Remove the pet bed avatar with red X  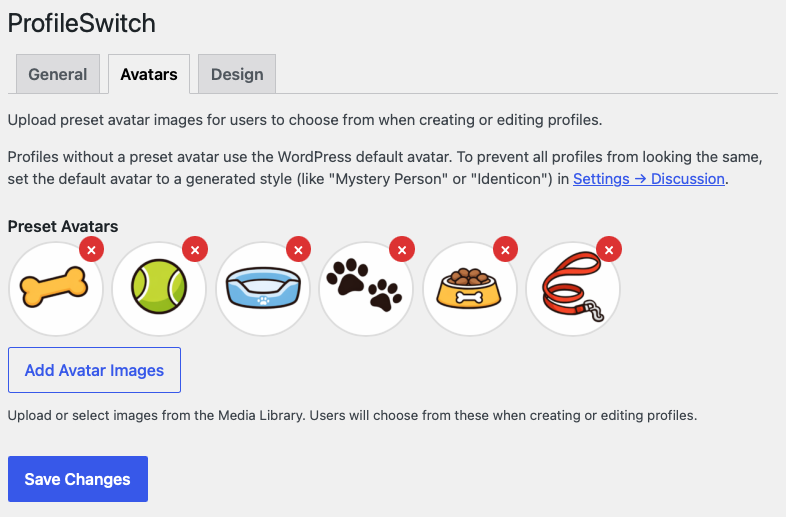coord(298,249)
